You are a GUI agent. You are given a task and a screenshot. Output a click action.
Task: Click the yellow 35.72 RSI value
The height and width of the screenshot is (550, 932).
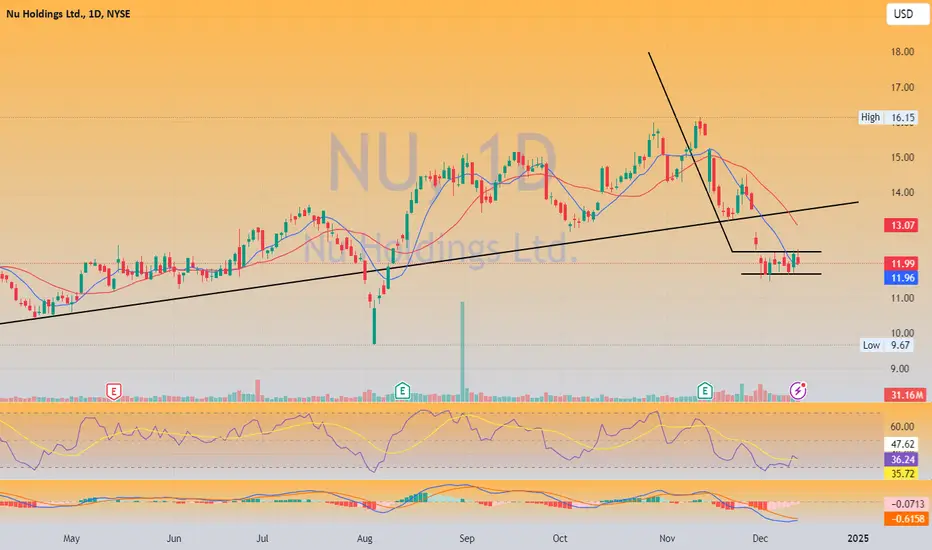902,473
